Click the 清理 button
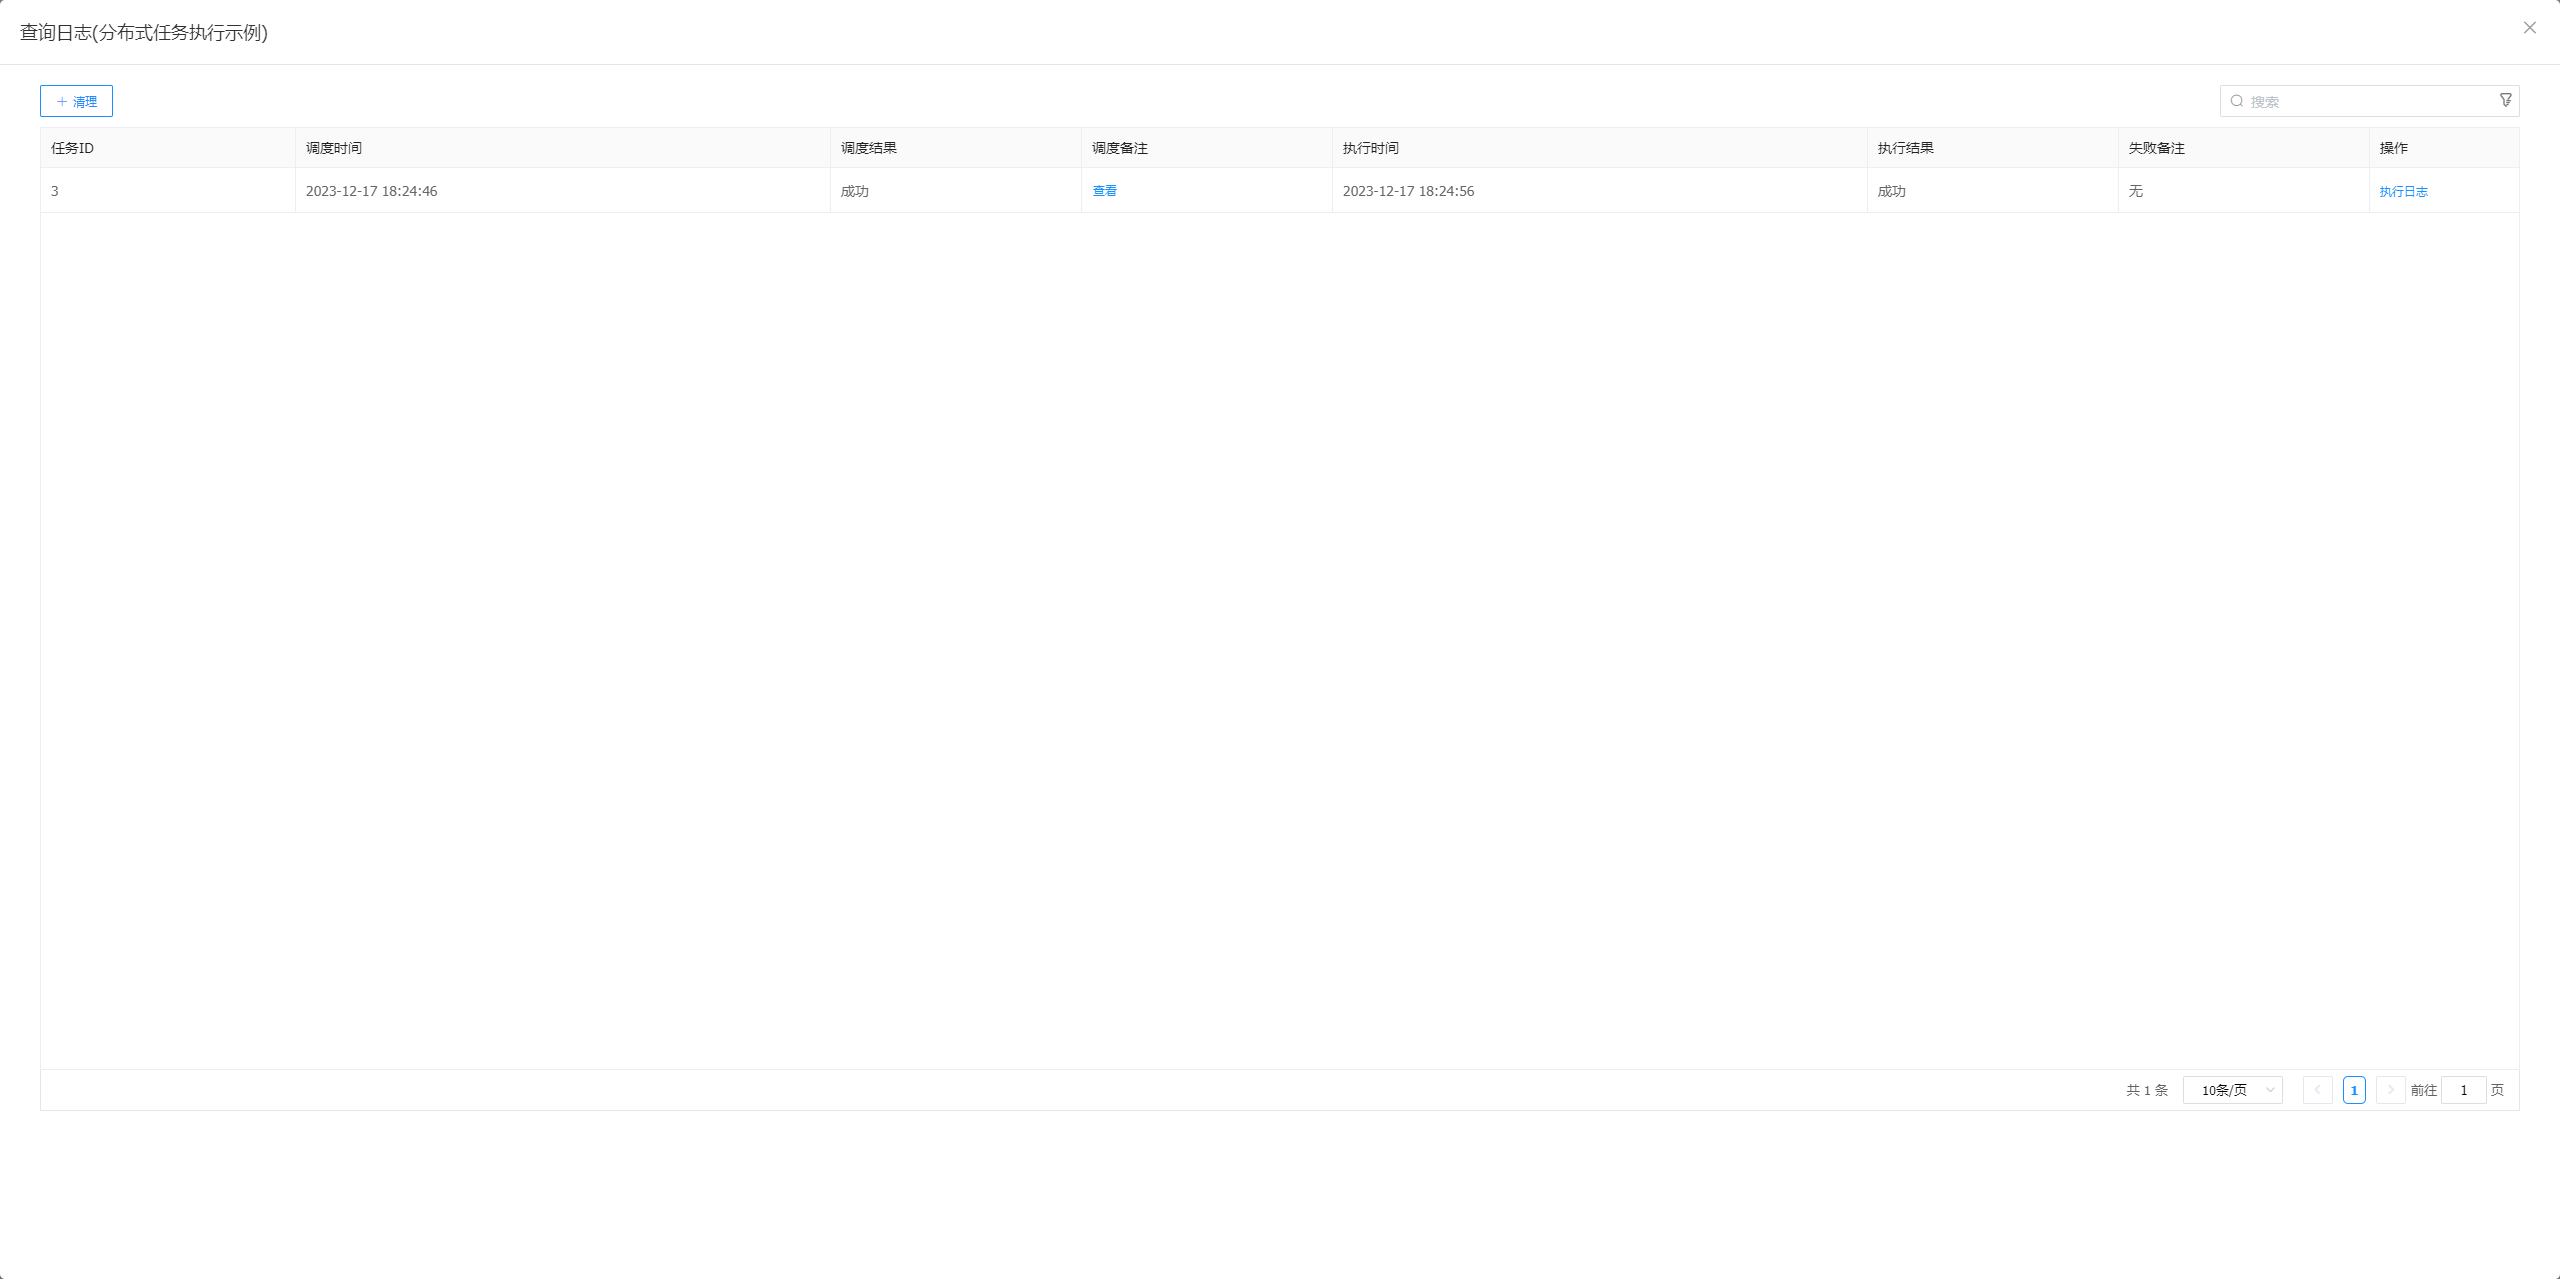The image size is (2560, 1279). point(76,101)
